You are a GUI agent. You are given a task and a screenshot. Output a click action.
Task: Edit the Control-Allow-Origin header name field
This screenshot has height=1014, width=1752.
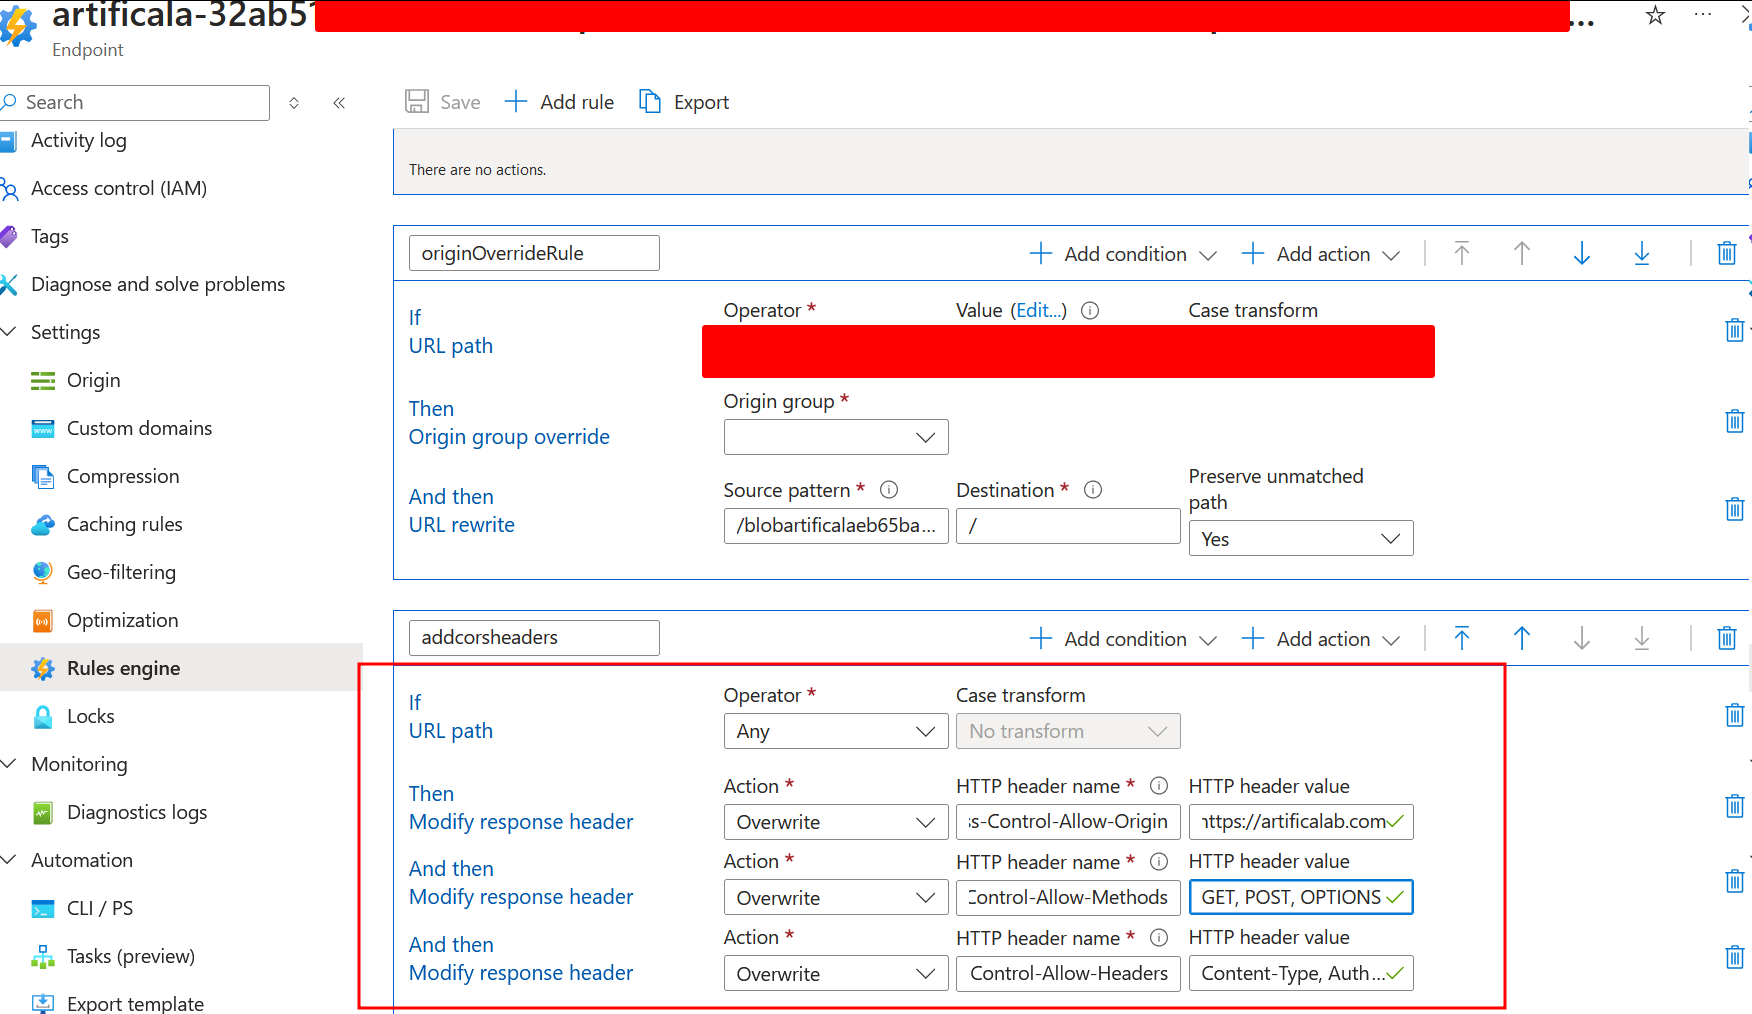1068,822
